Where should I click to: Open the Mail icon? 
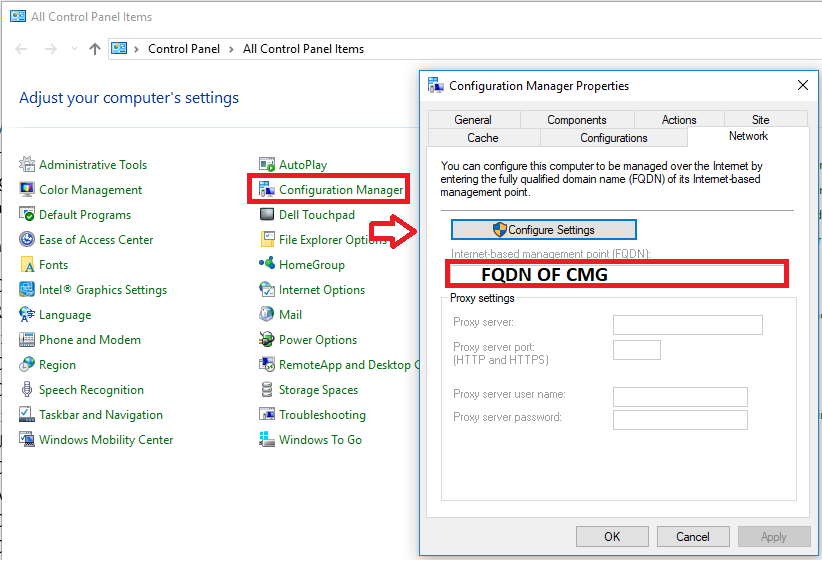tap(267, 315)
